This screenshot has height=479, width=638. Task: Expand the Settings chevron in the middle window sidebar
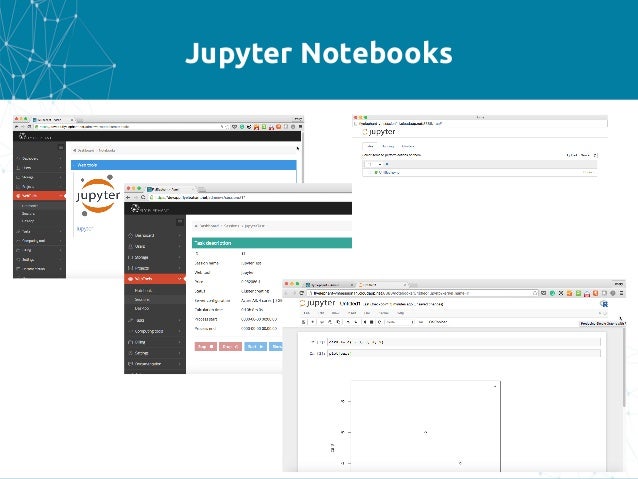(179, 353)
